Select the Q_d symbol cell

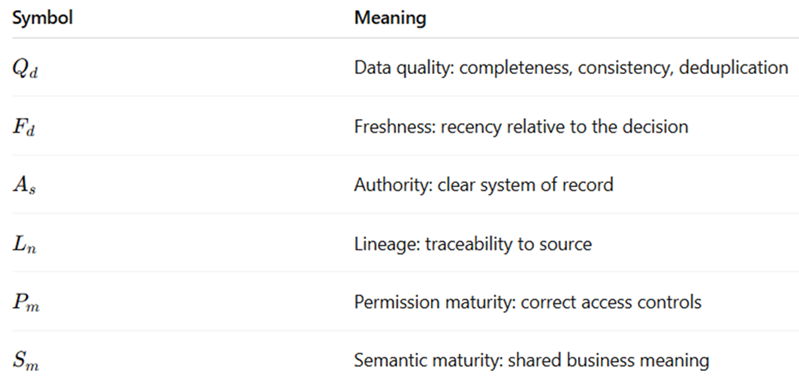25,68
